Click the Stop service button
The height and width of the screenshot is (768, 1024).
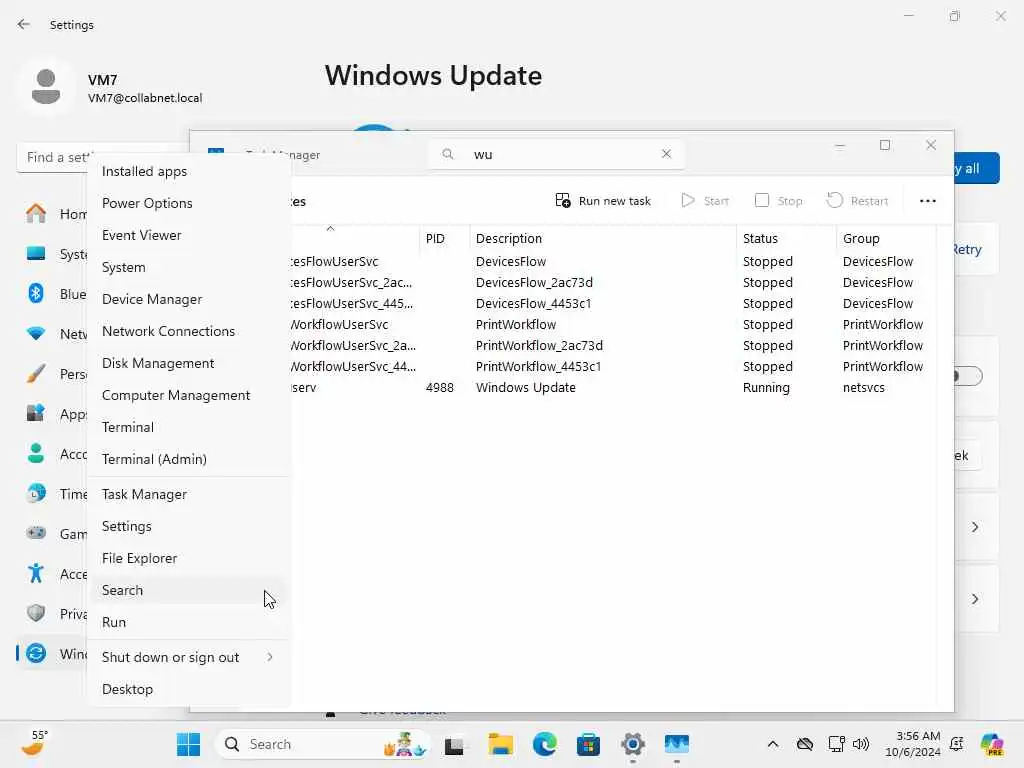coord(778,201)
